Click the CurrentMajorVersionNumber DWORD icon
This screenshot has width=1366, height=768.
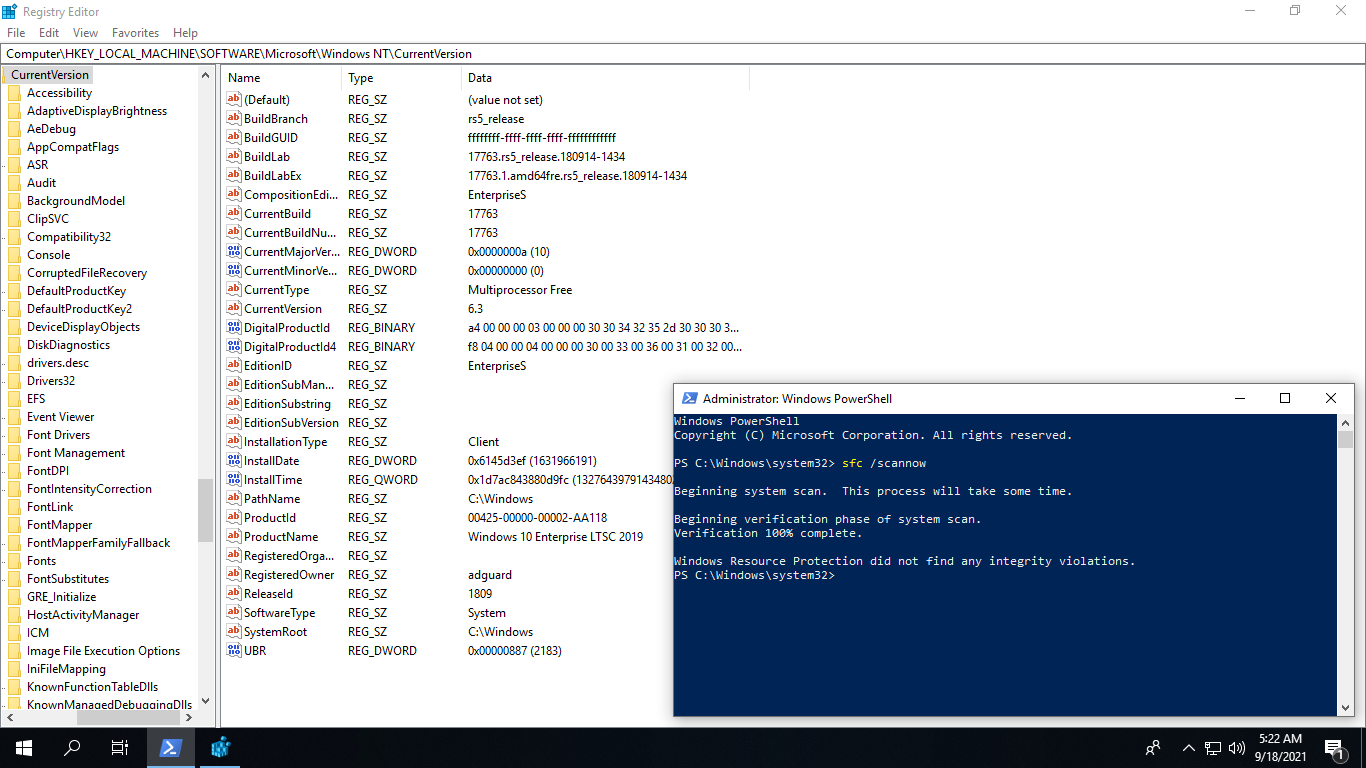[x=234, y=251]
